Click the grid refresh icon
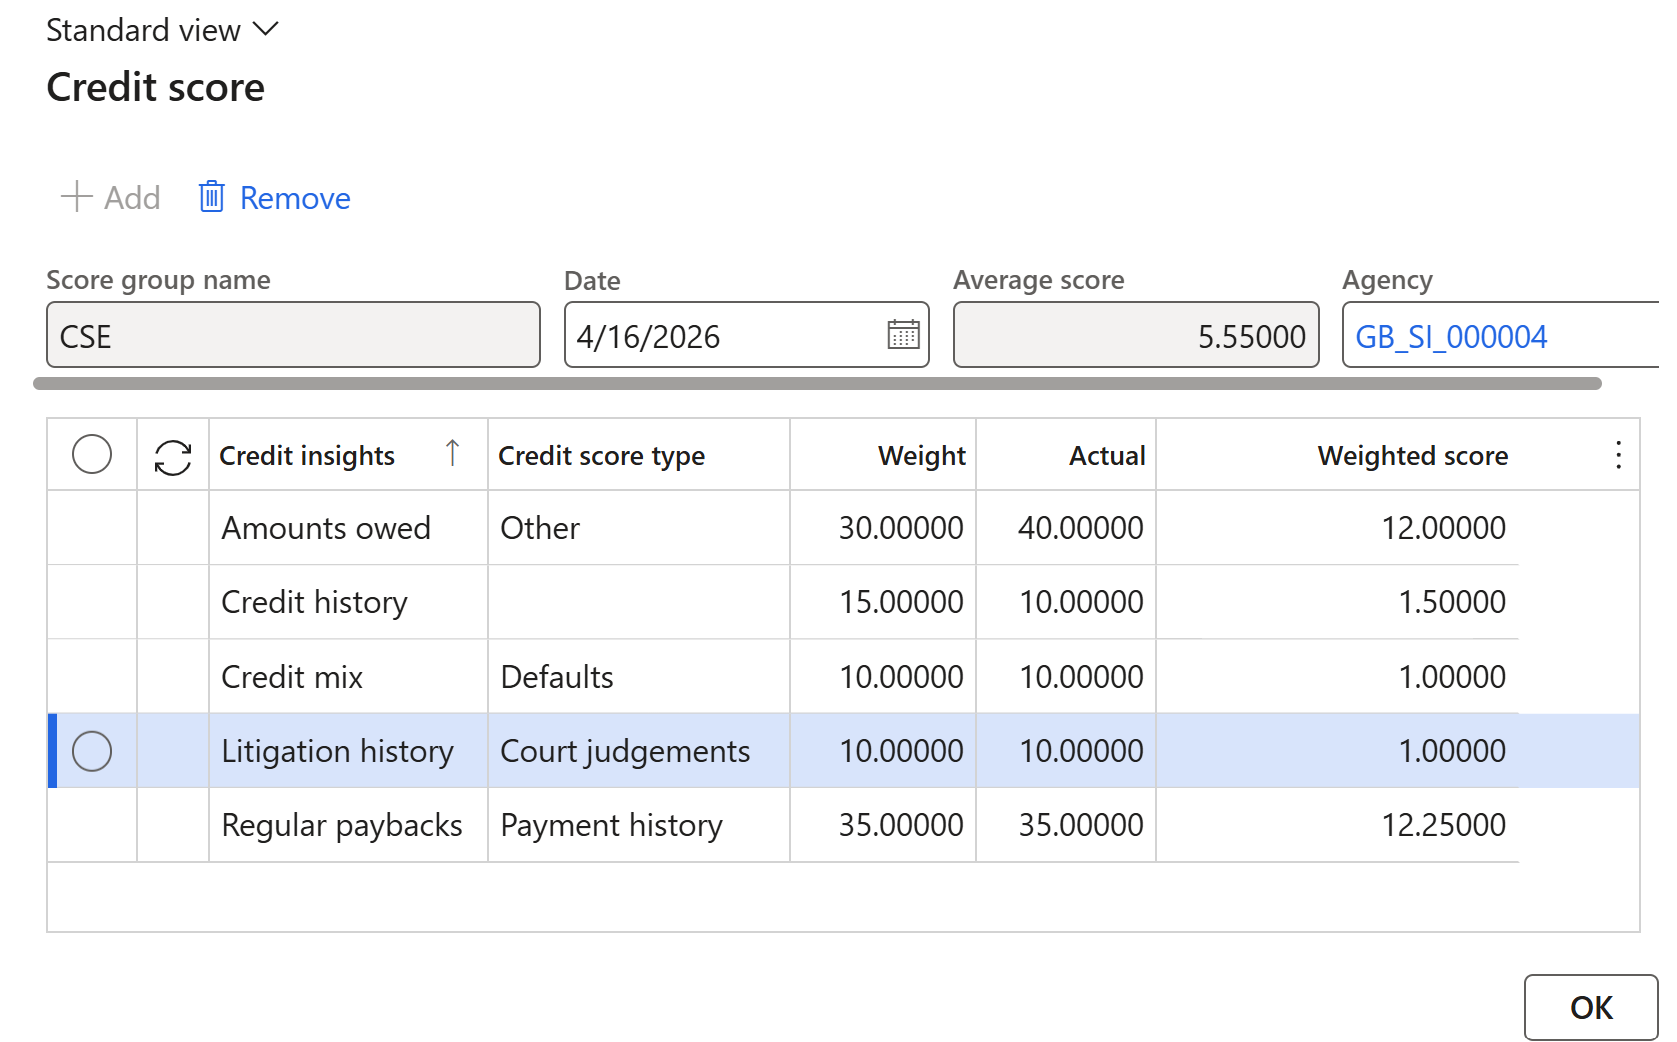 pyautogui.click(x=172, y=457)
